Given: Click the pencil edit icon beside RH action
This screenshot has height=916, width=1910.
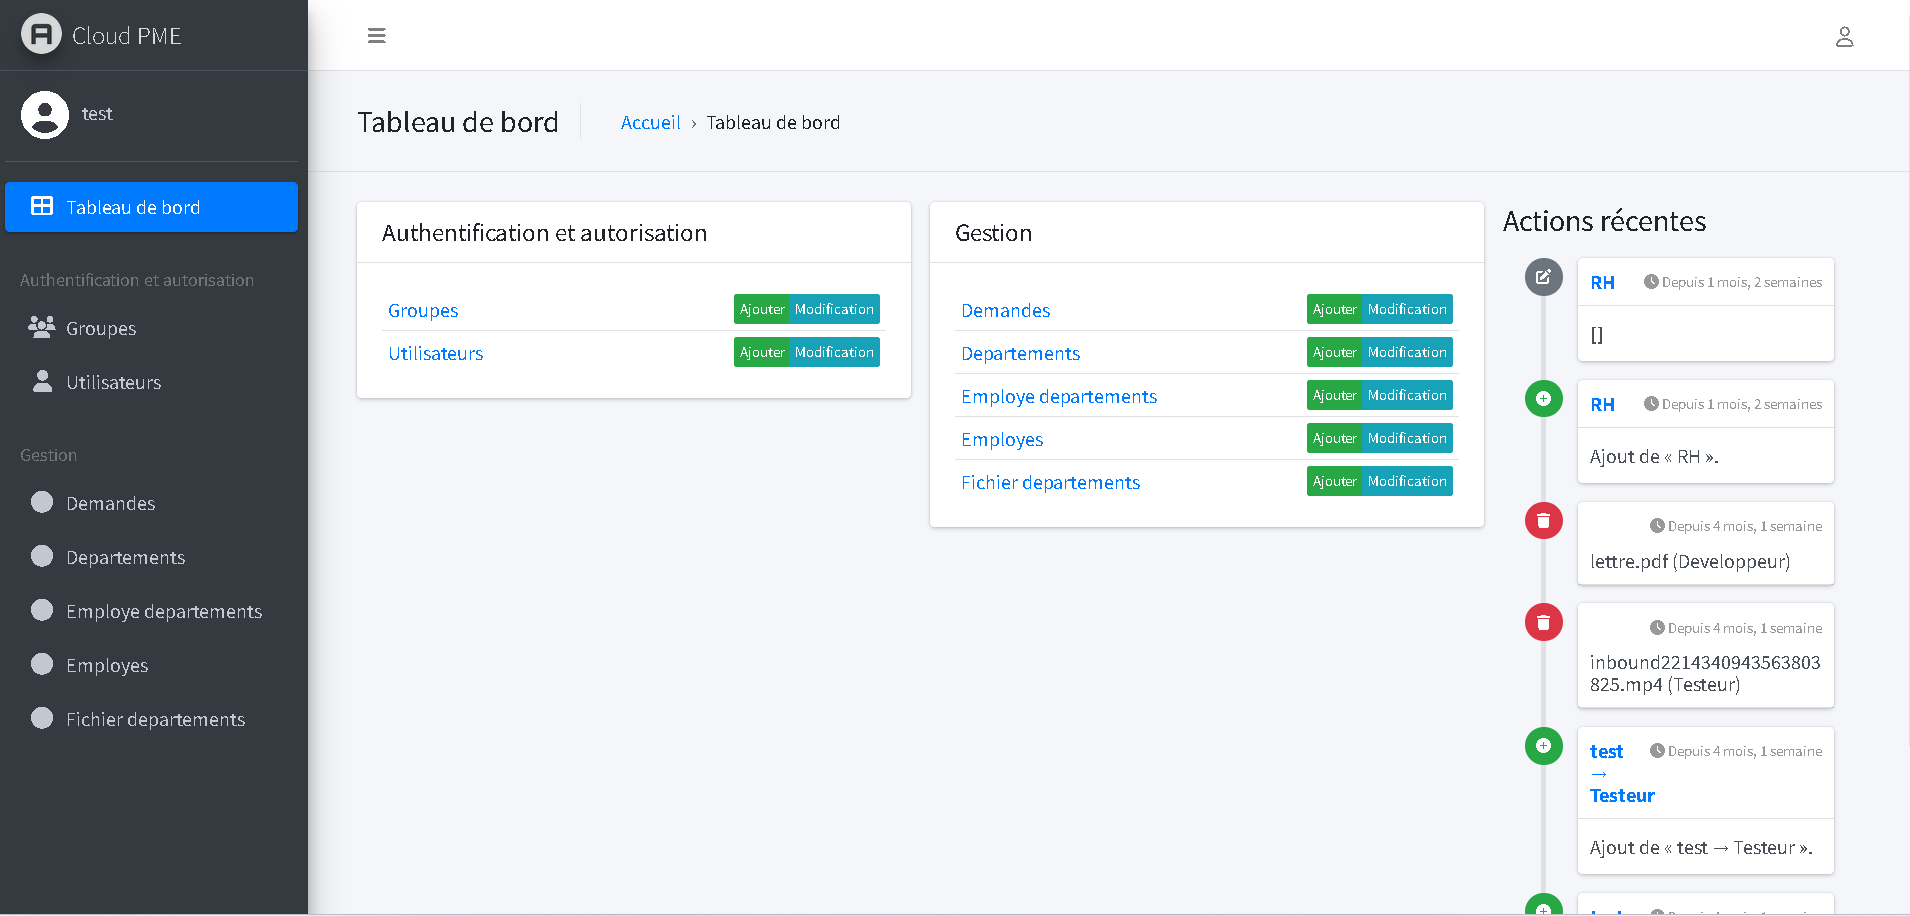Looking at the screenshot, I should pyautogui.click(x=1543, y=277).
